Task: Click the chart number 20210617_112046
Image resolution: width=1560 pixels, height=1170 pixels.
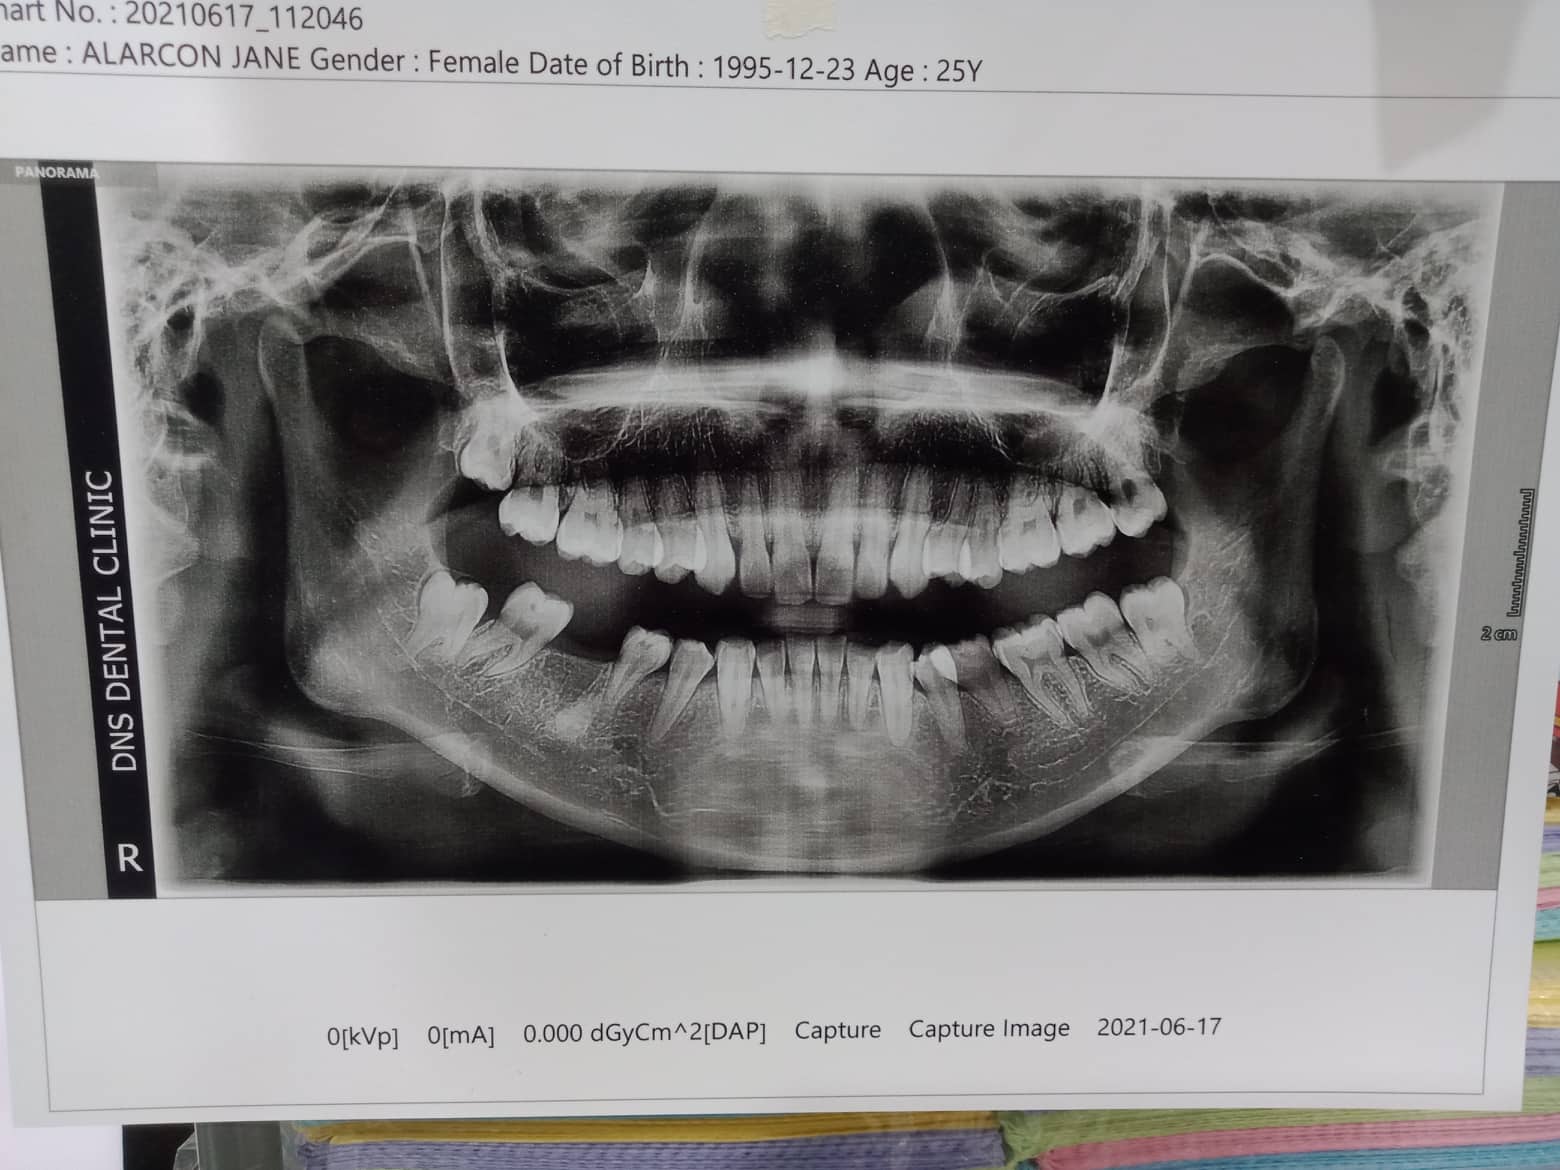Action: click(243, 17)
